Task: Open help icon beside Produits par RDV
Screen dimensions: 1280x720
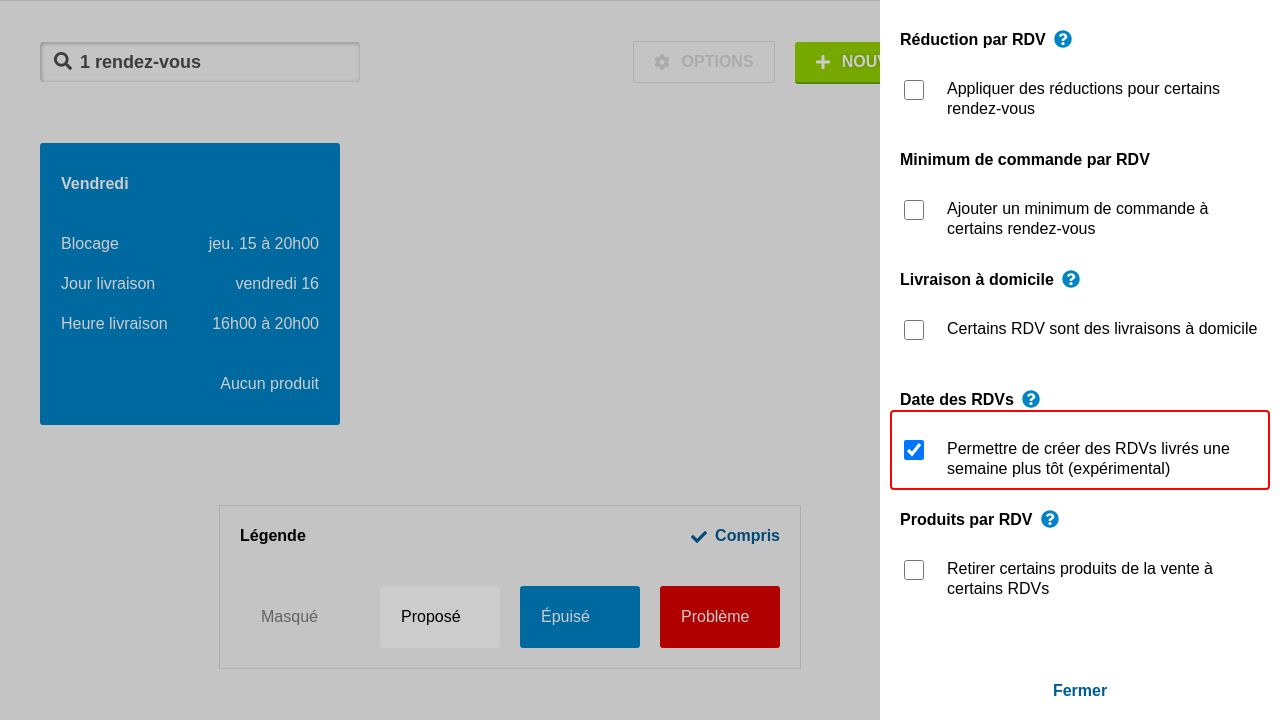Action: click(1050, 519)
